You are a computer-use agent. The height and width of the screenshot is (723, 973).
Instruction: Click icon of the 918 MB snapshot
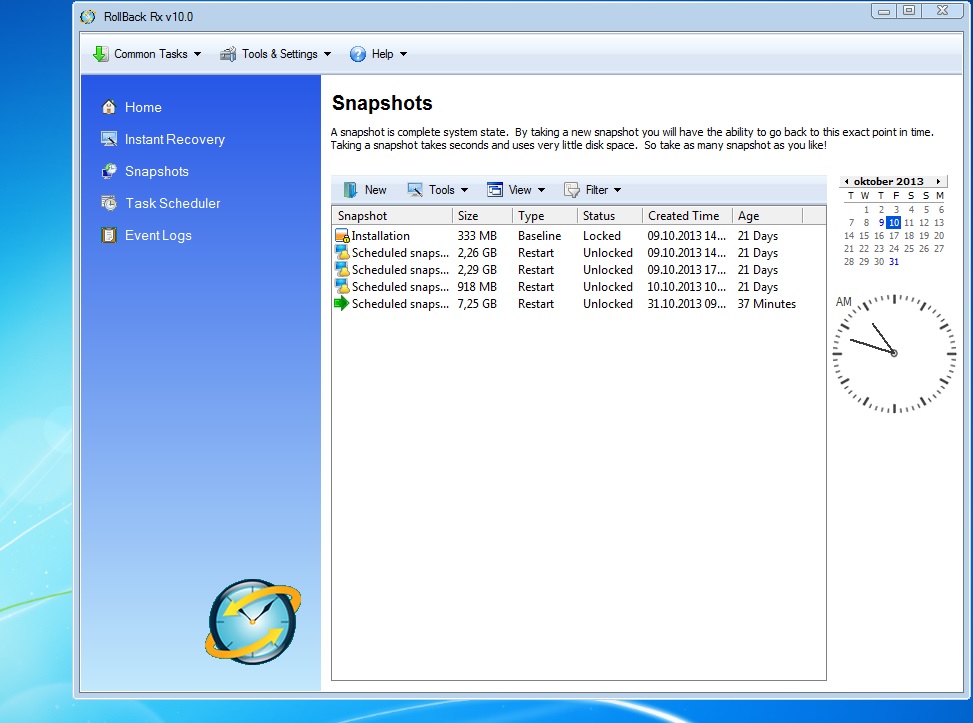[x=342, y=287]
